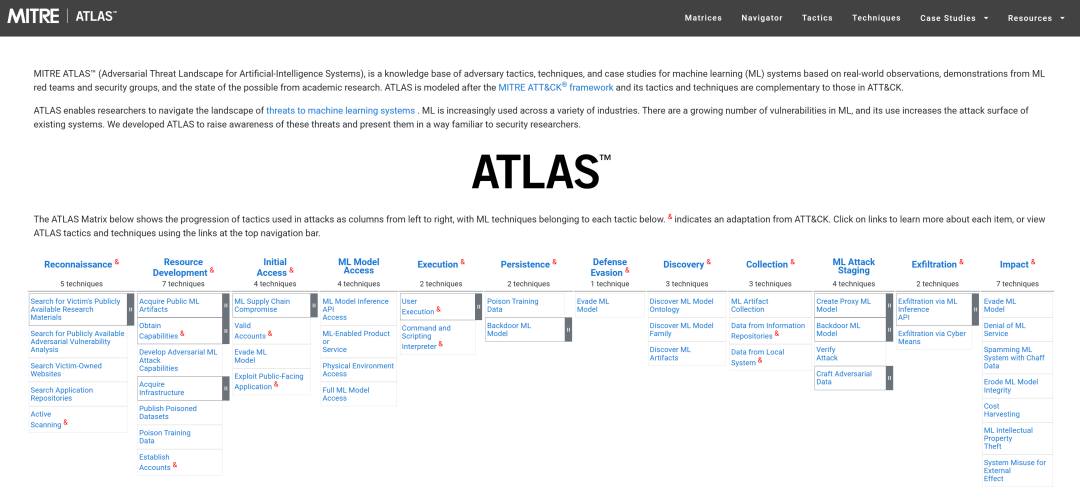Open Discover ML Model Family technique
The image size is (1080, 502).
click(682, 329)
